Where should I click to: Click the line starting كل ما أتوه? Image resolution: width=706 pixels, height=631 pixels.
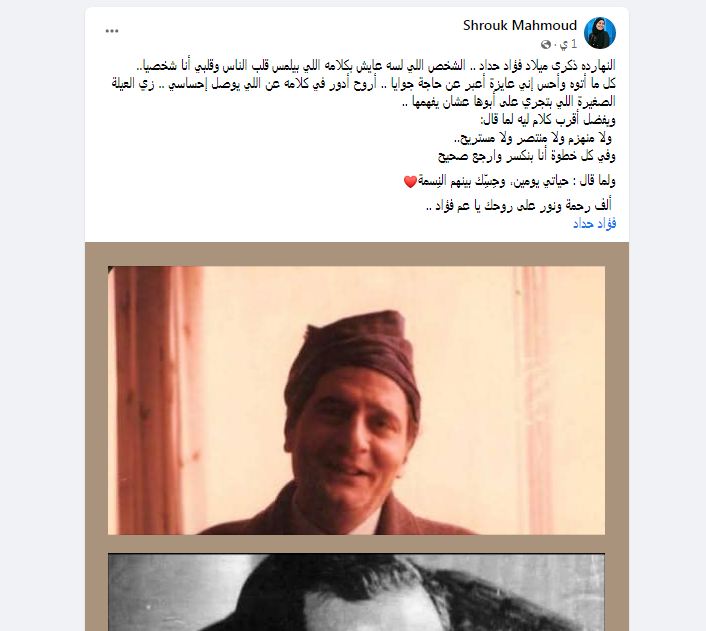(364, 84)
